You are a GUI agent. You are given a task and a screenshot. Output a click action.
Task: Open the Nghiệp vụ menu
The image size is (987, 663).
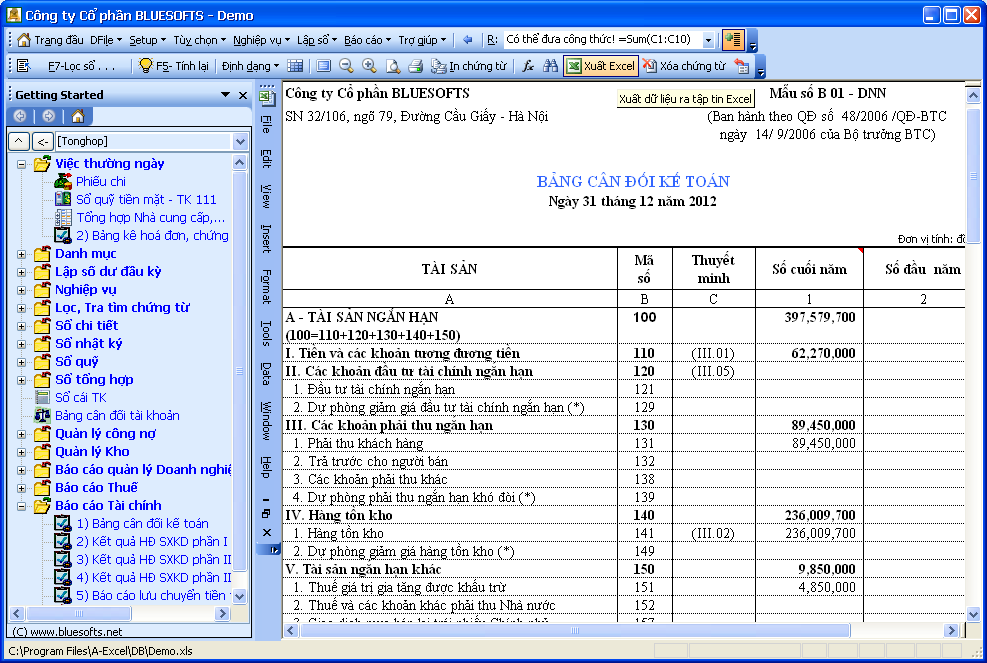[259, 40]
